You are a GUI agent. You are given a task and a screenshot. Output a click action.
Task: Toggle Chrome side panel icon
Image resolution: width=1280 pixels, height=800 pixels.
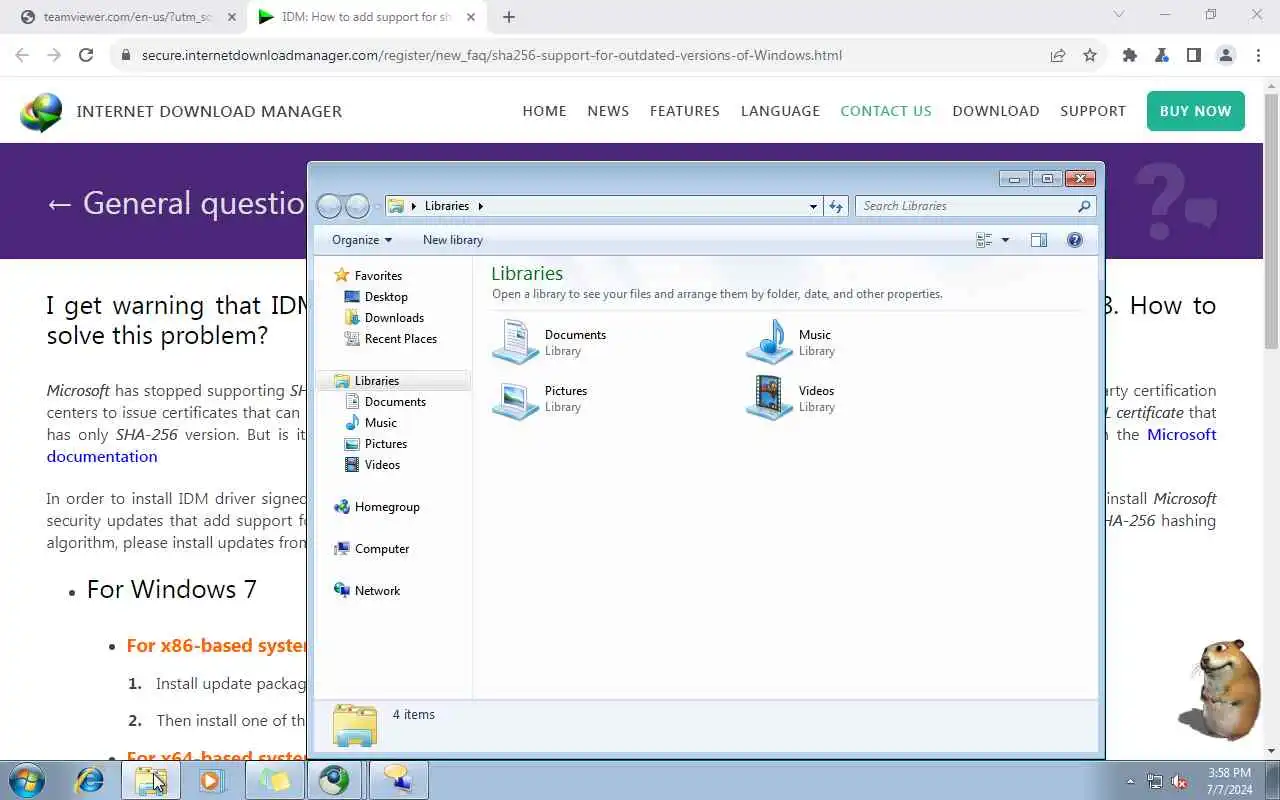(x=1194, y=55)
